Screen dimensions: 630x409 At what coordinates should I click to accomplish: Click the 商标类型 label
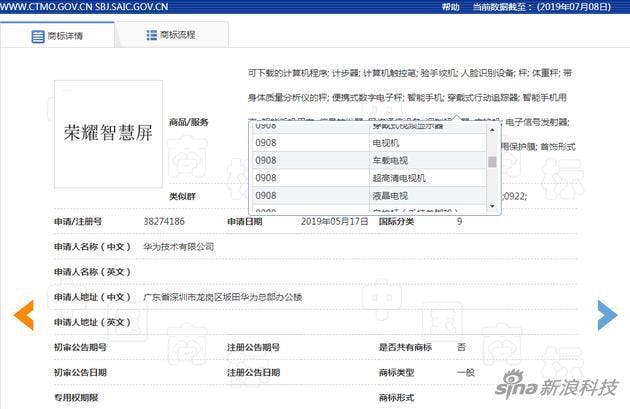tap(396, 372)
